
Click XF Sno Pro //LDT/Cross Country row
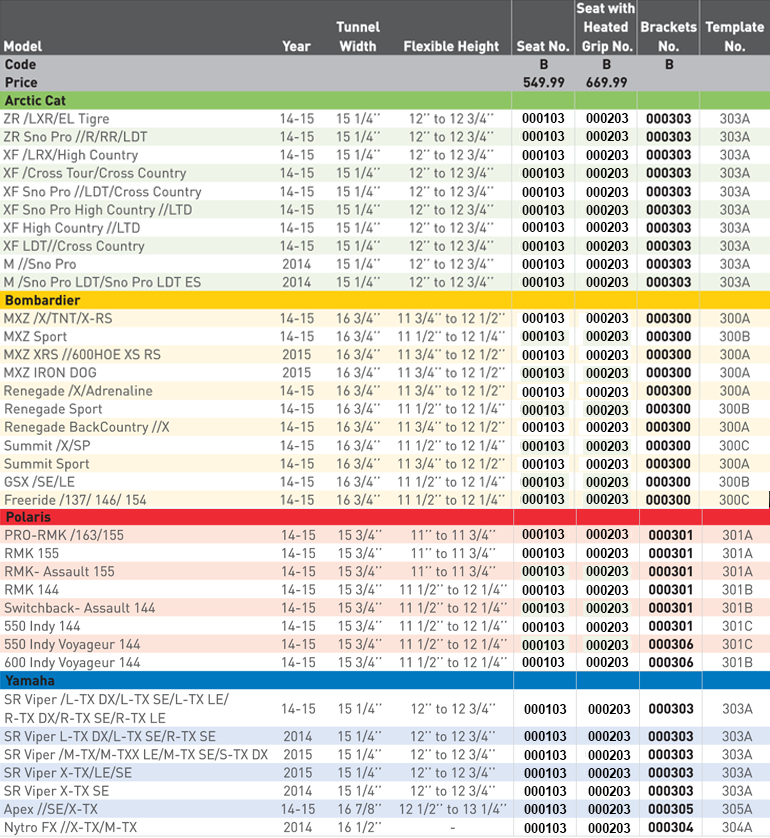[x=102, y=191]
